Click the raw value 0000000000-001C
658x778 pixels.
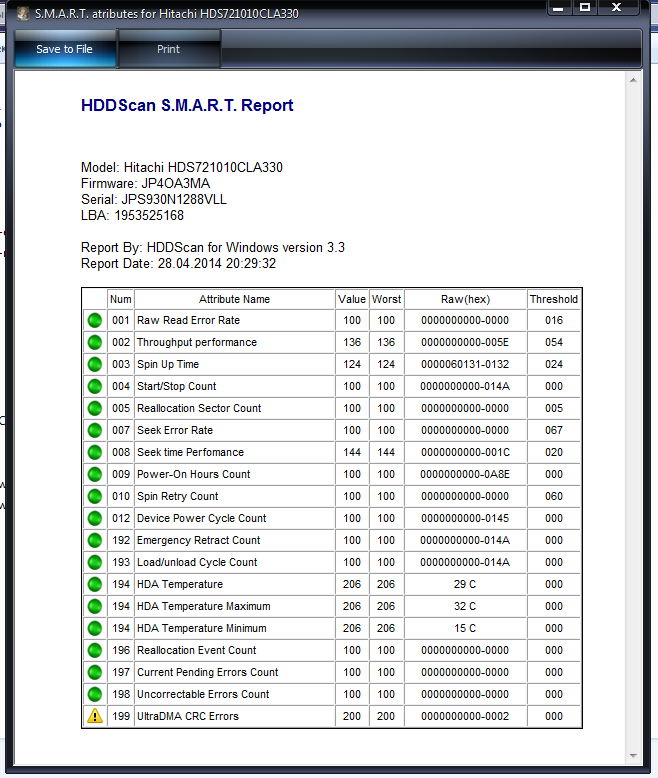pos(465,453)
